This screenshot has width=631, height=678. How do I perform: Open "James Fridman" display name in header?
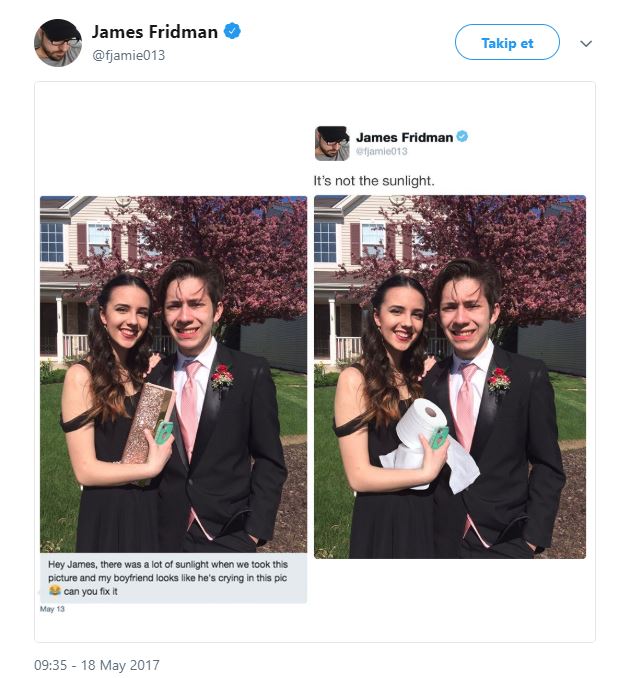point(154,32)
